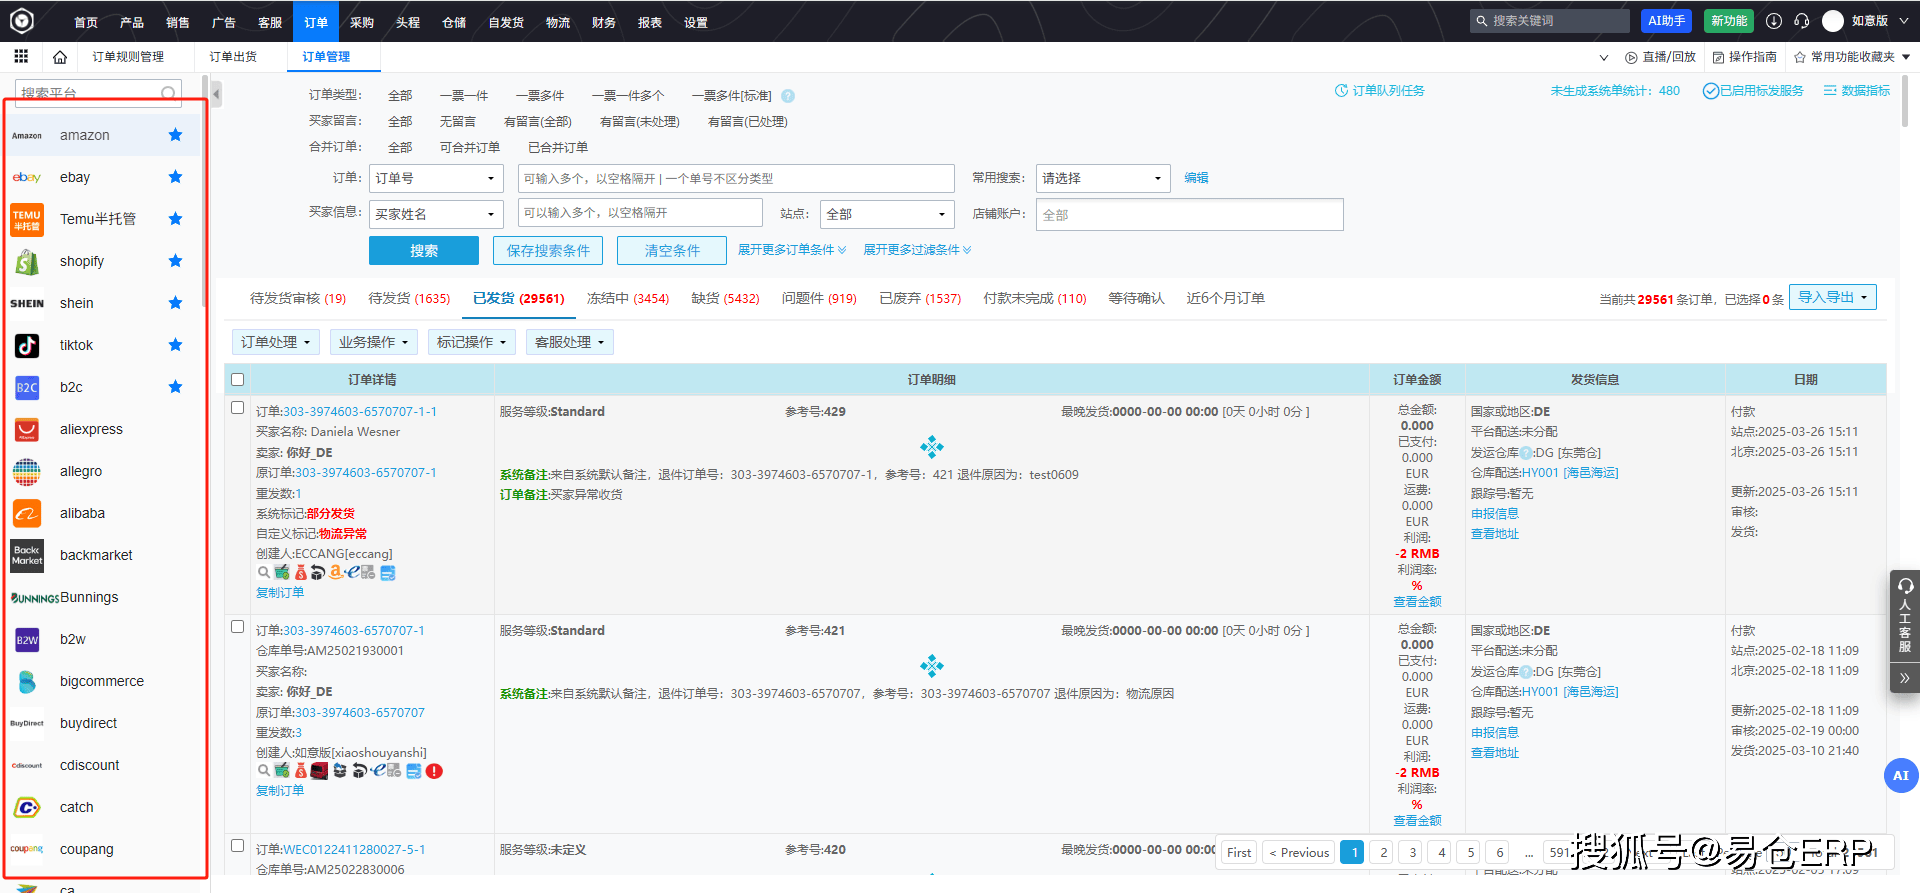Go to page 2 in pagination
Screen dimensions: 1920x893
click(x=1383, y=852)
